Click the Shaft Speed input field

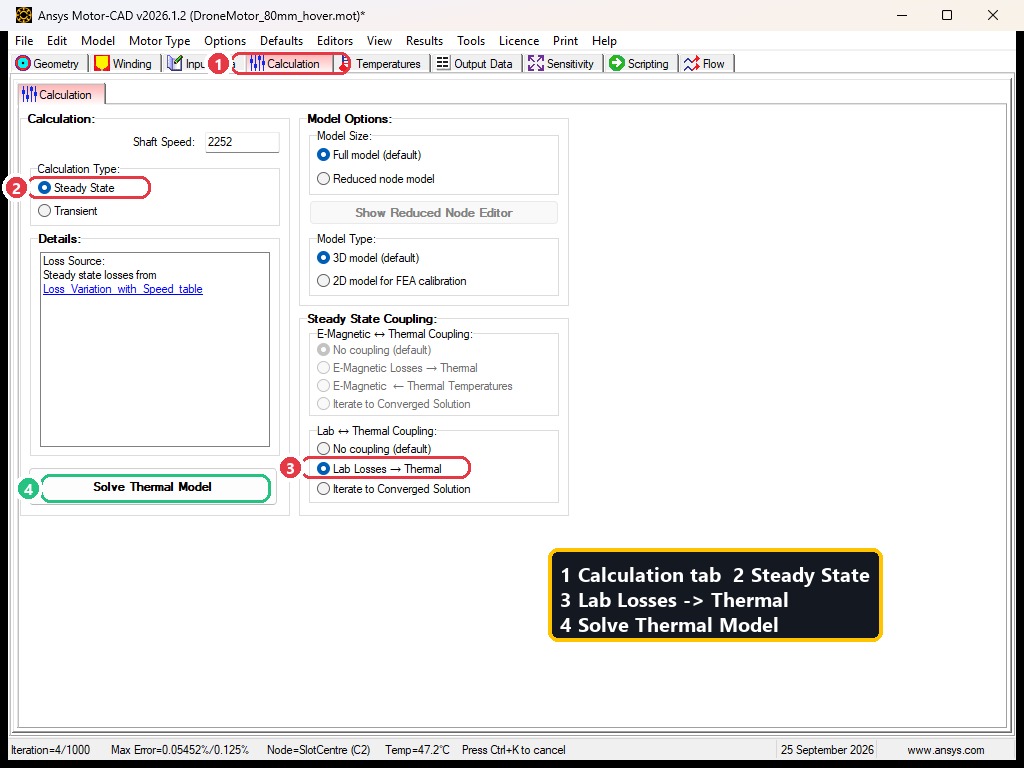click(x=242, y=142)
